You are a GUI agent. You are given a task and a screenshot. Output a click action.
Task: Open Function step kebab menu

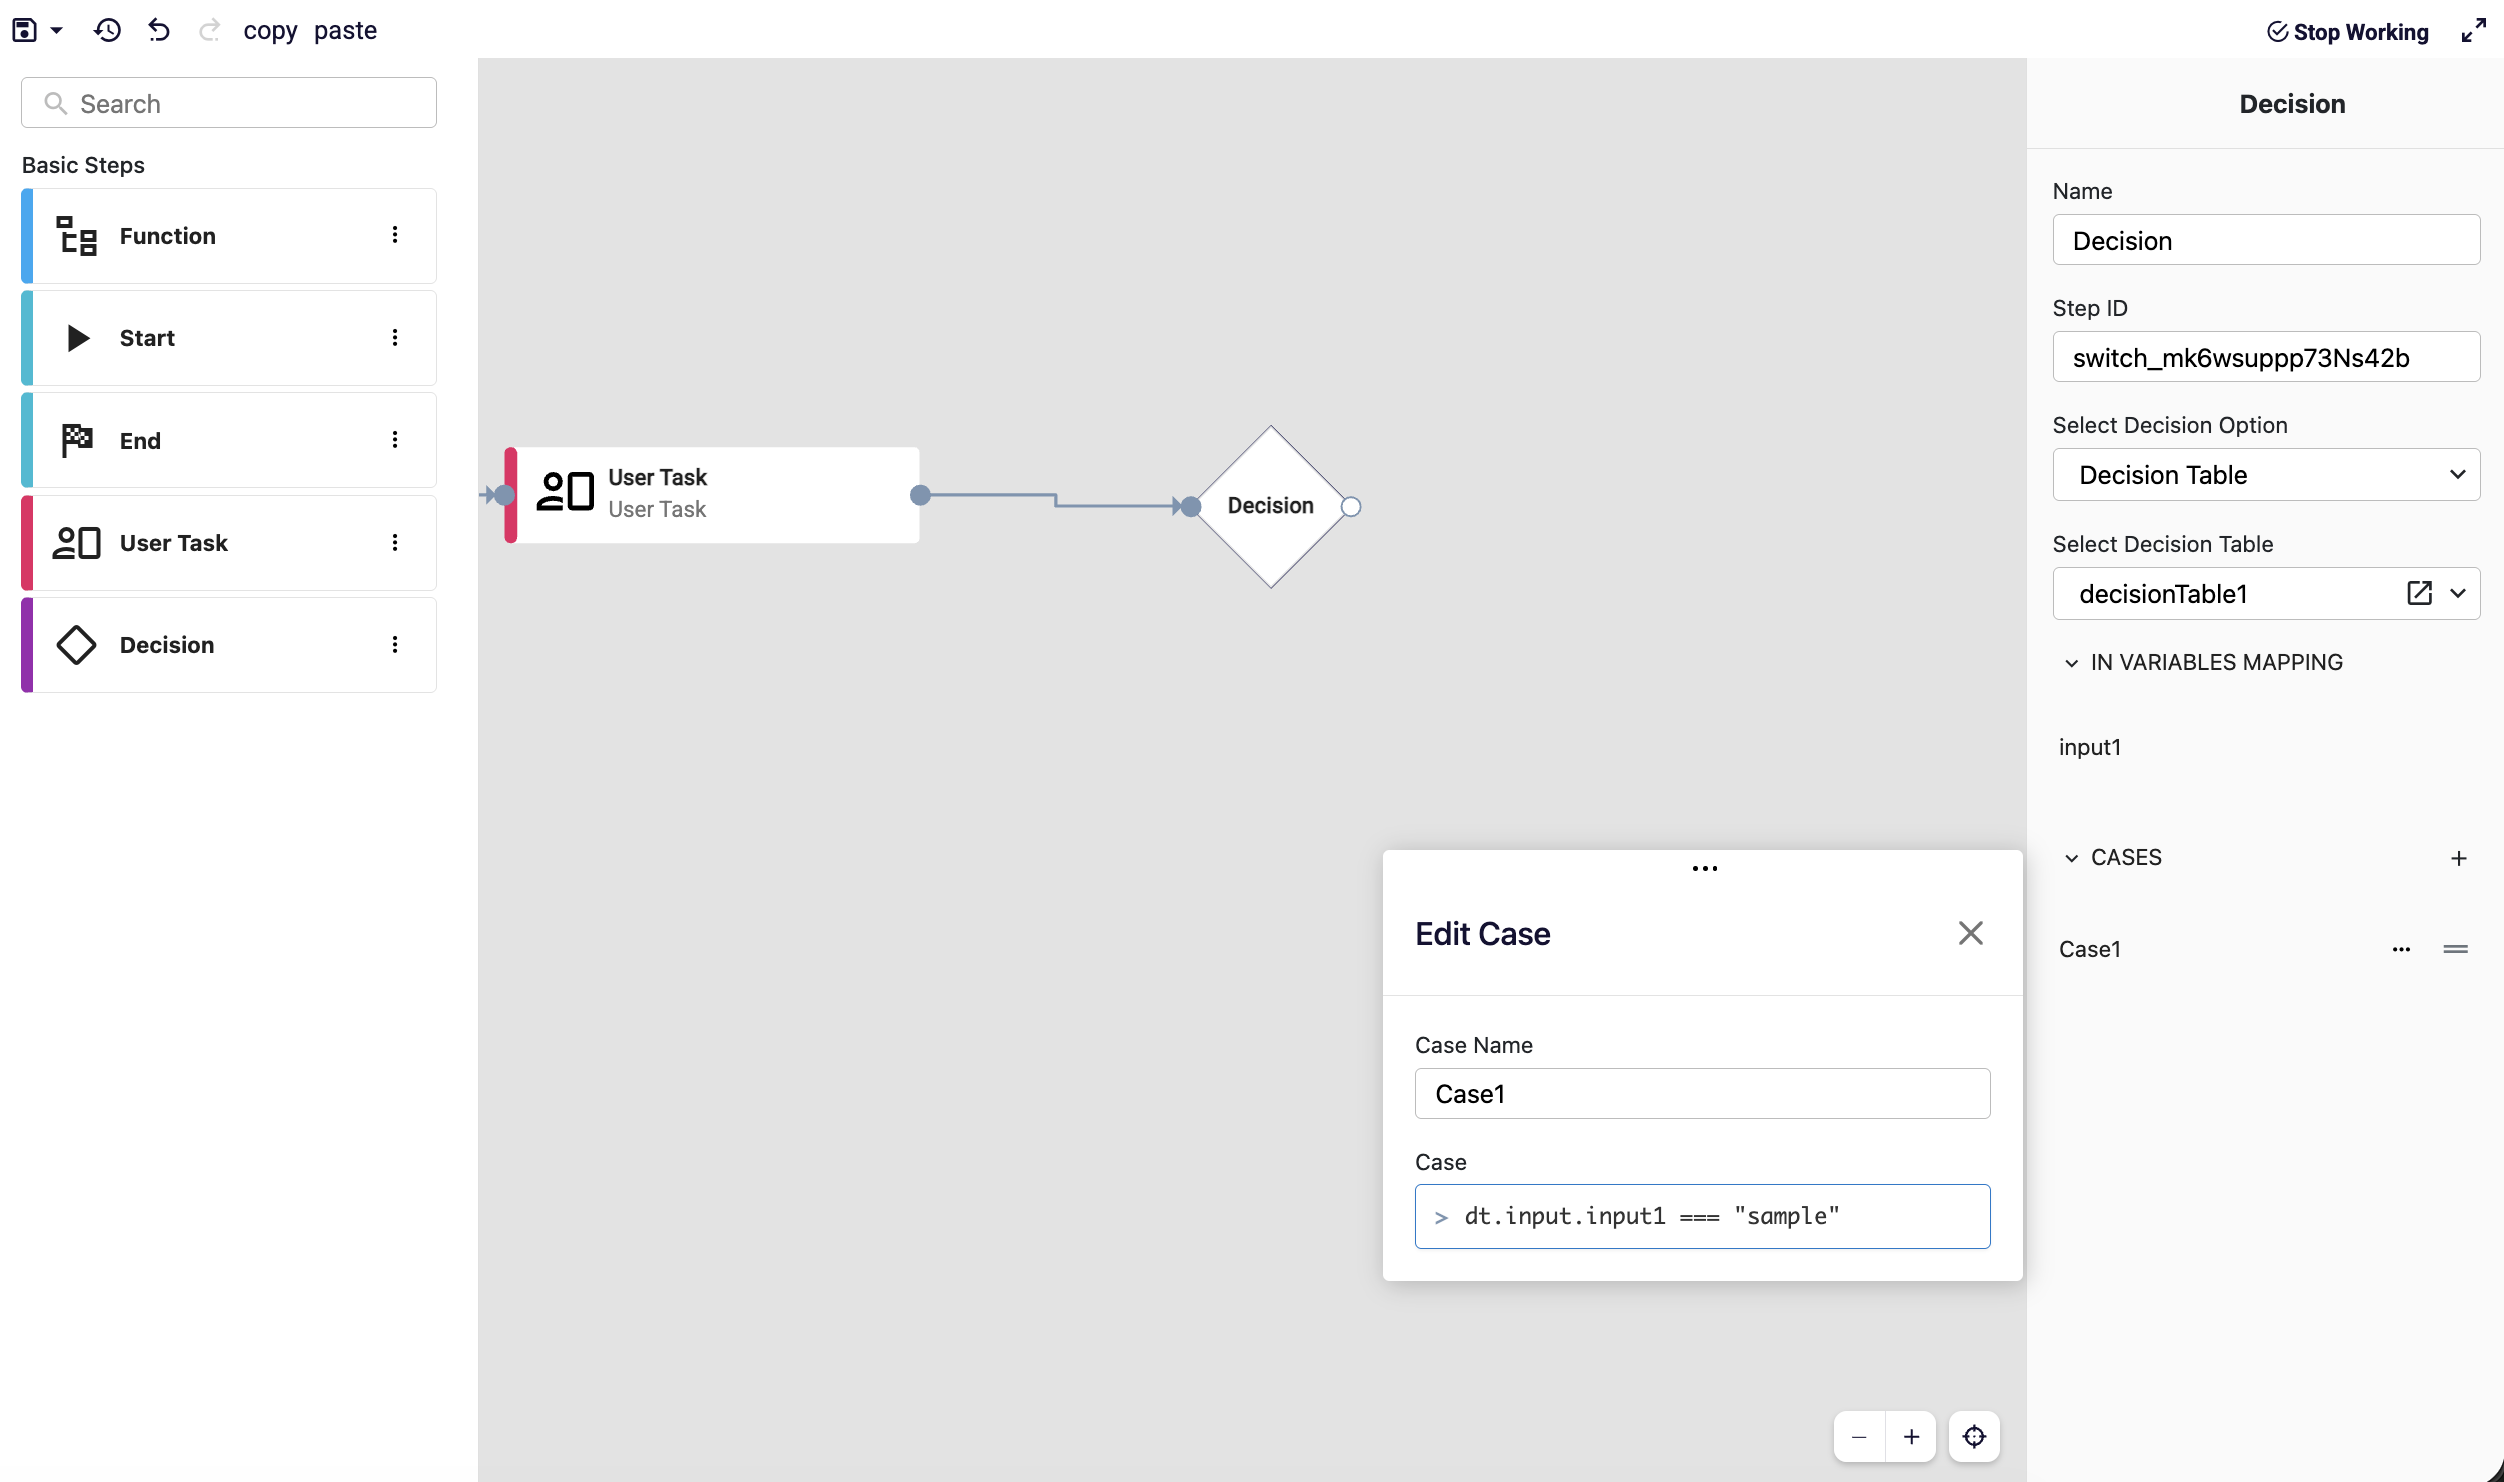(395, 235)
